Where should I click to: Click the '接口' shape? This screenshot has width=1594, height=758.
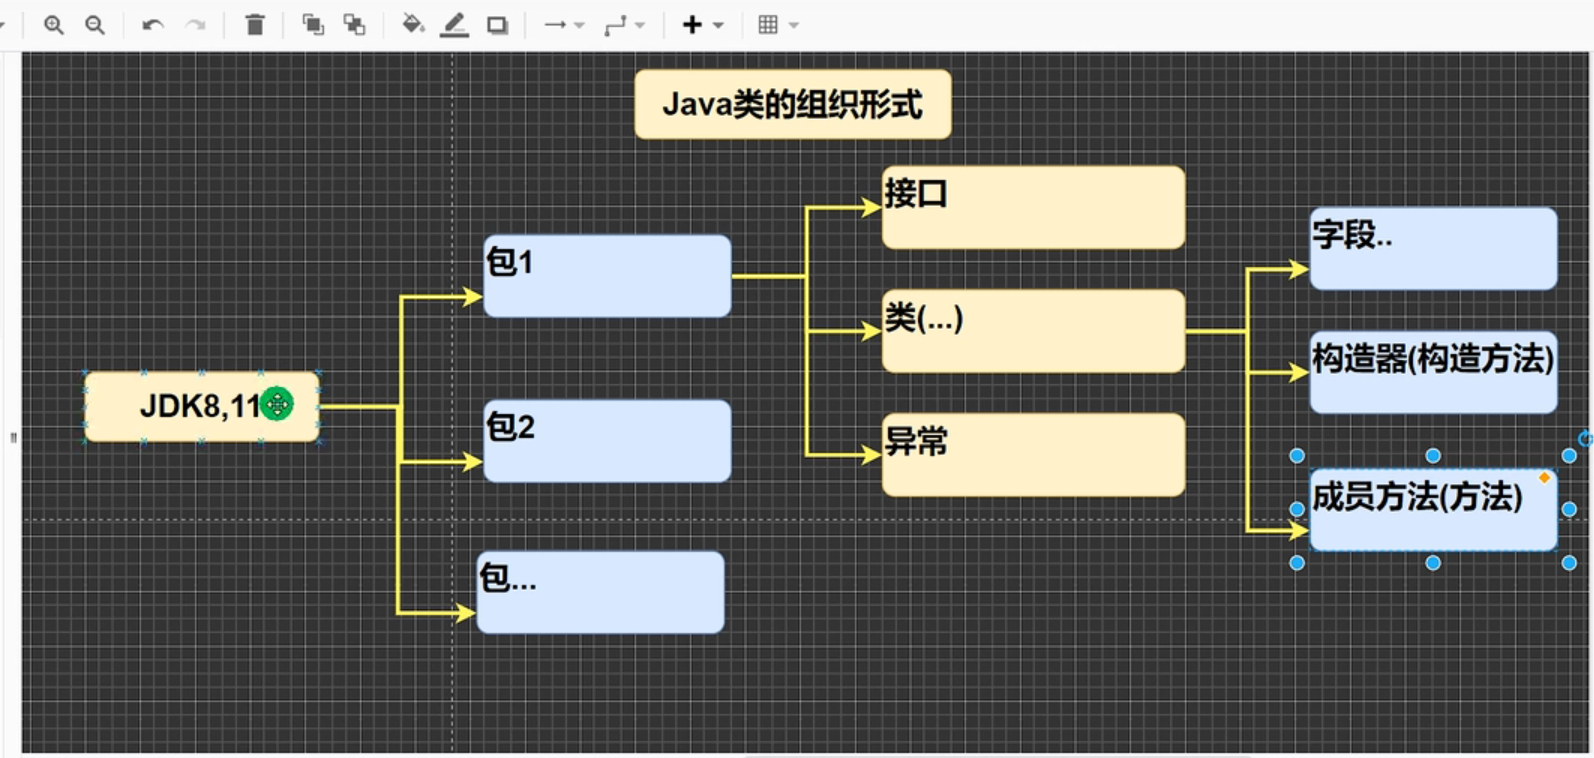point(1032,208)
